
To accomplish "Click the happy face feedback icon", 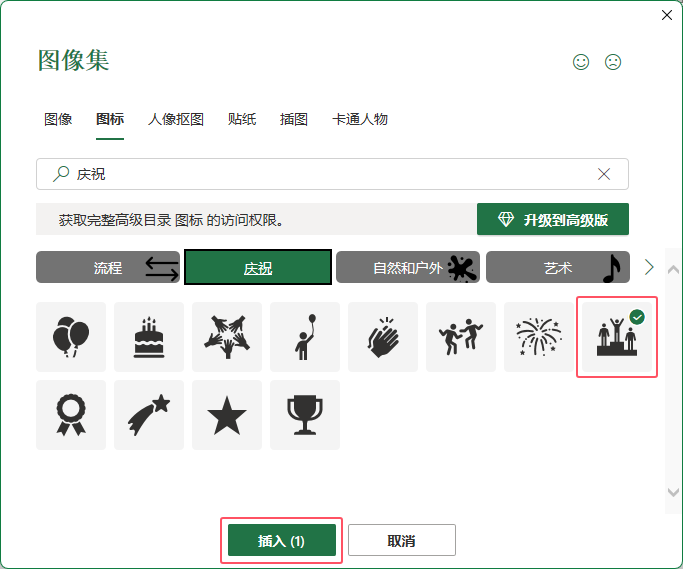I will point(581,62).
